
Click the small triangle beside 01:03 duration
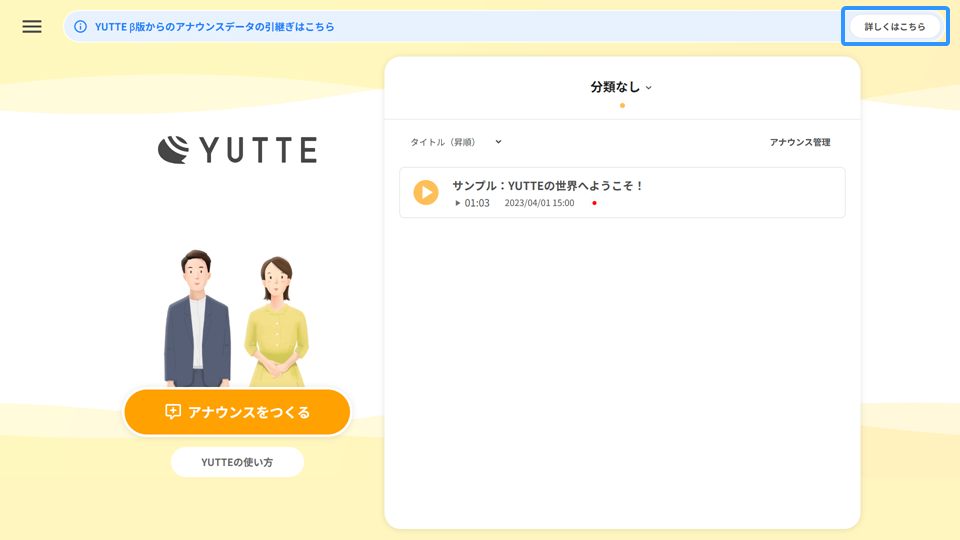click(458, 203)
